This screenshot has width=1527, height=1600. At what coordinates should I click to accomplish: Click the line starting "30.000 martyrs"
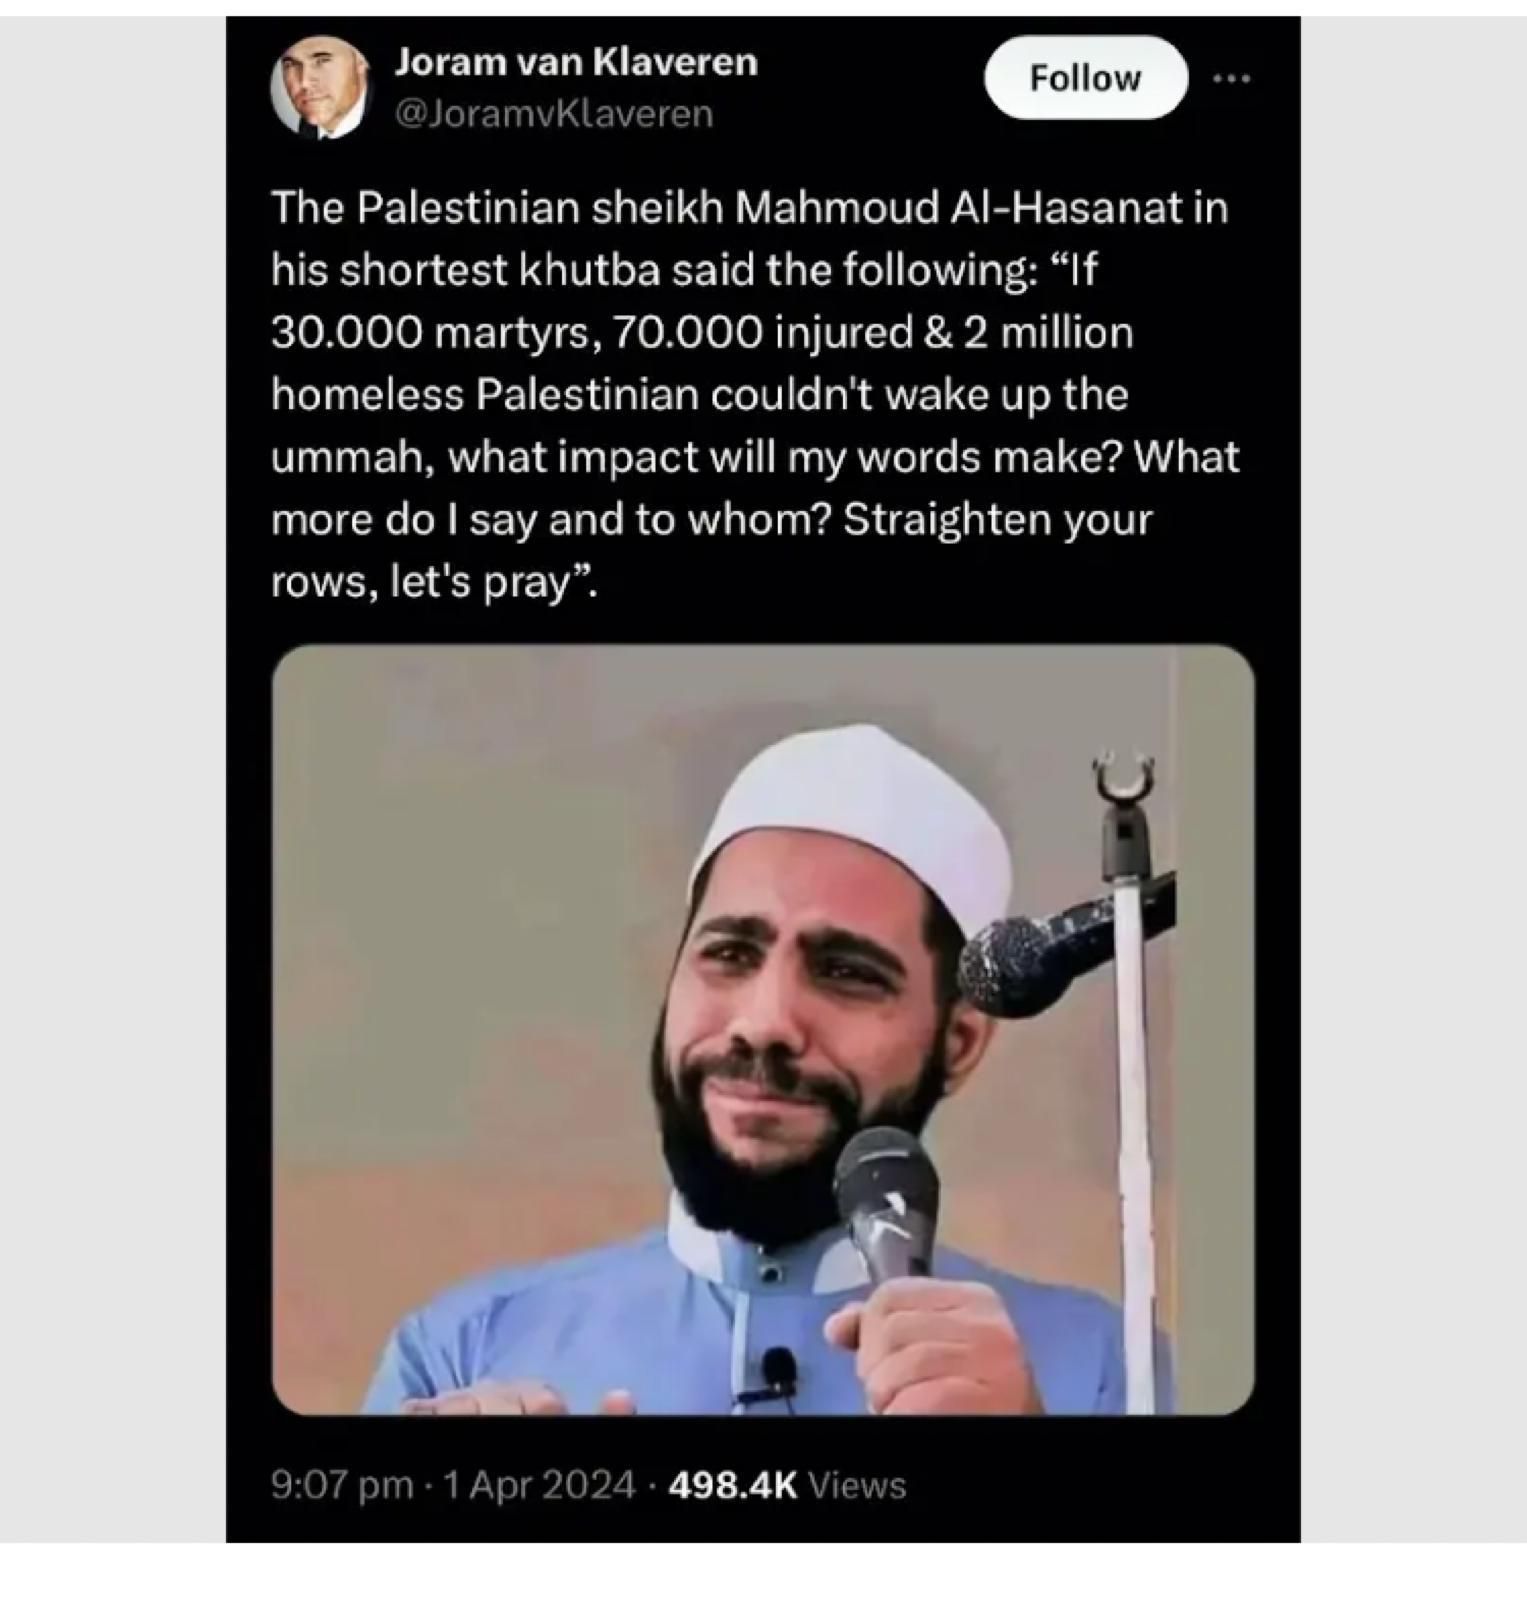pyautogui.click(x=702, y=333)
